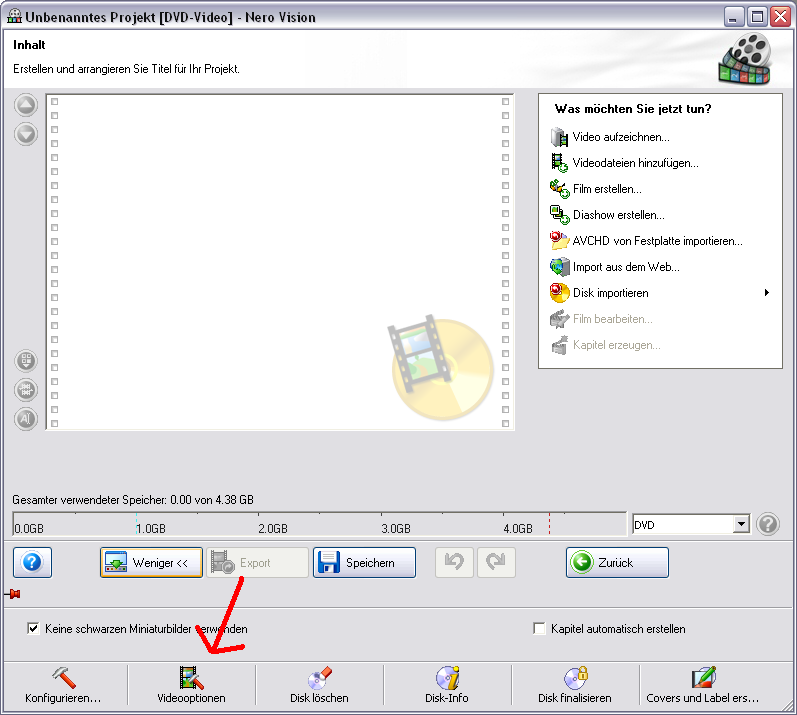Open the DVD disc type dropdown
Image resolution: width=797 pixels, height=715 pixels.
point(741,524)
